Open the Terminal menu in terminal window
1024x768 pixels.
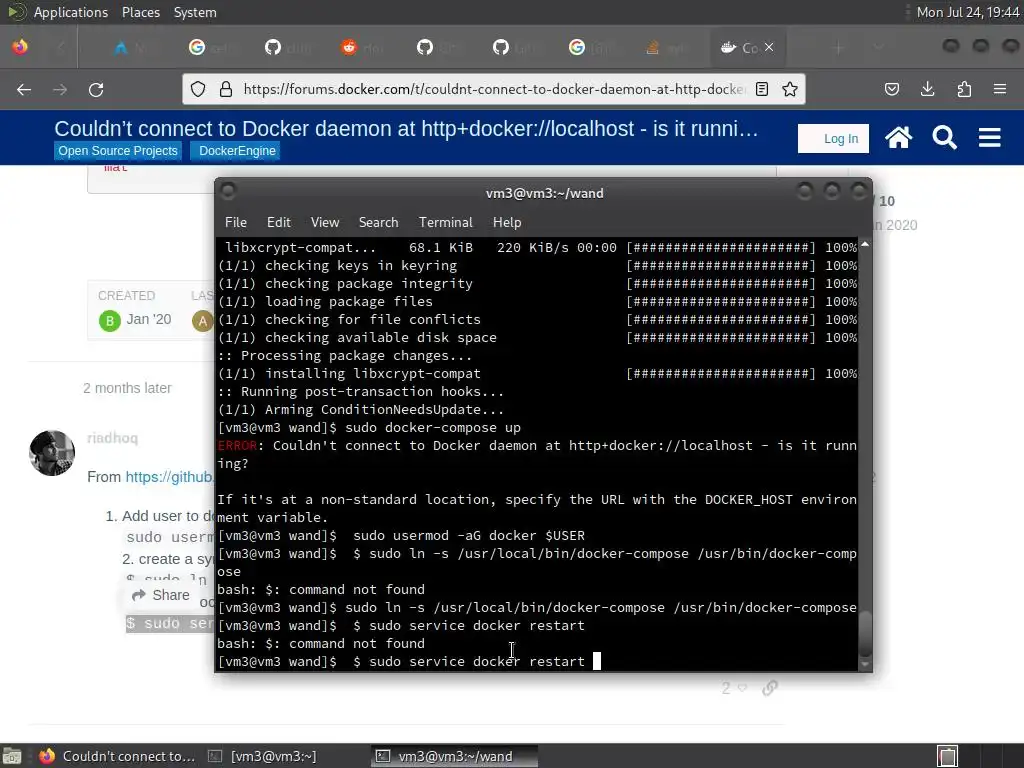(445, 222)
